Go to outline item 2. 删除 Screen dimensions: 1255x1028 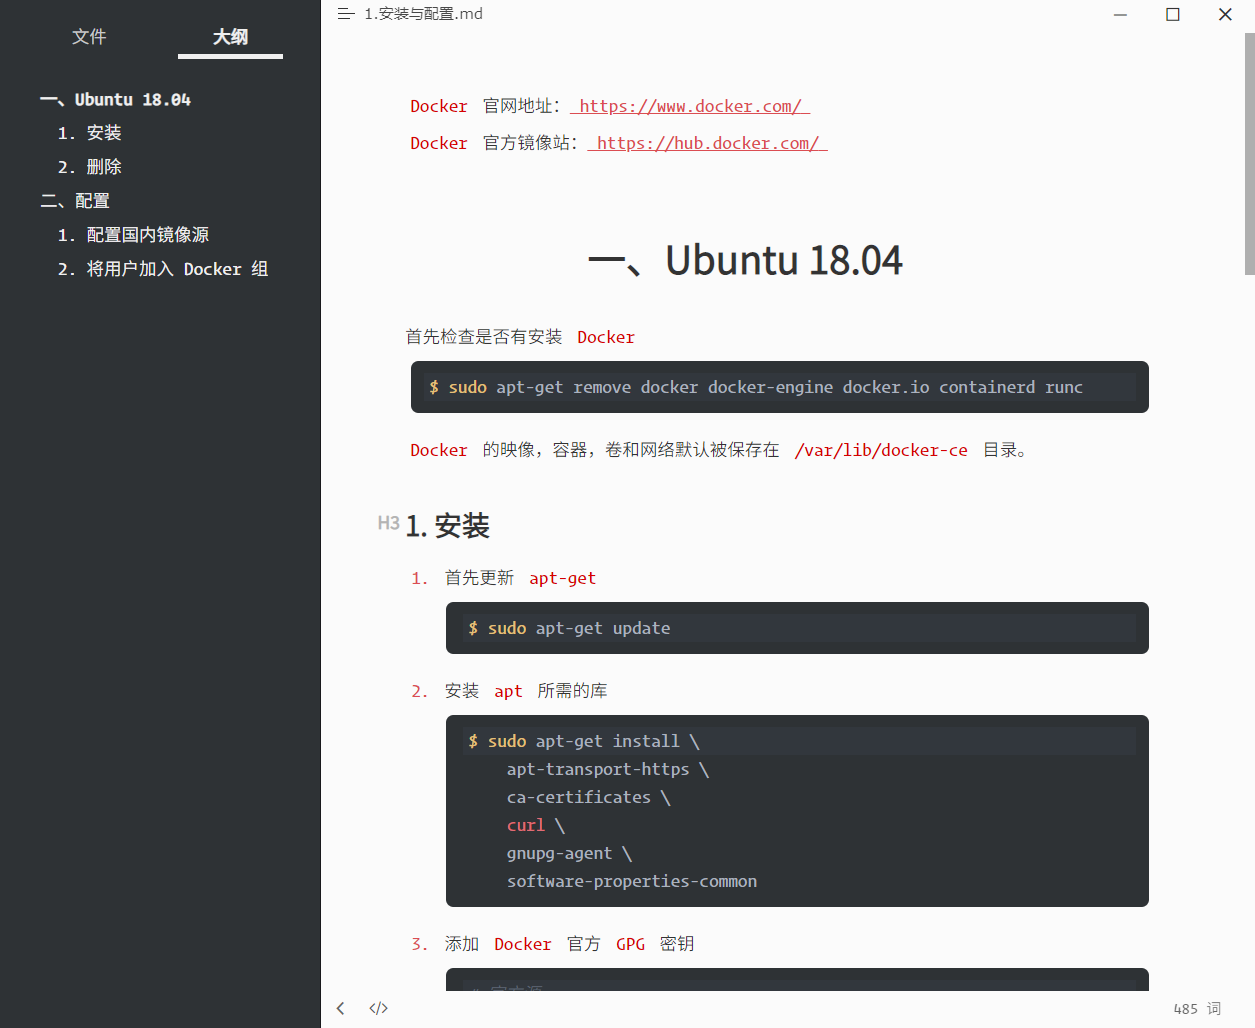[x=89, y=167]
